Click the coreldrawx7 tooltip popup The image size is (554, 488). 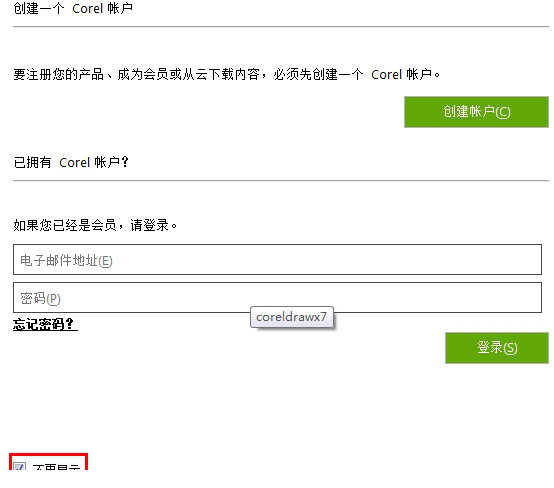pyautogui.click(x=291, y=317)
